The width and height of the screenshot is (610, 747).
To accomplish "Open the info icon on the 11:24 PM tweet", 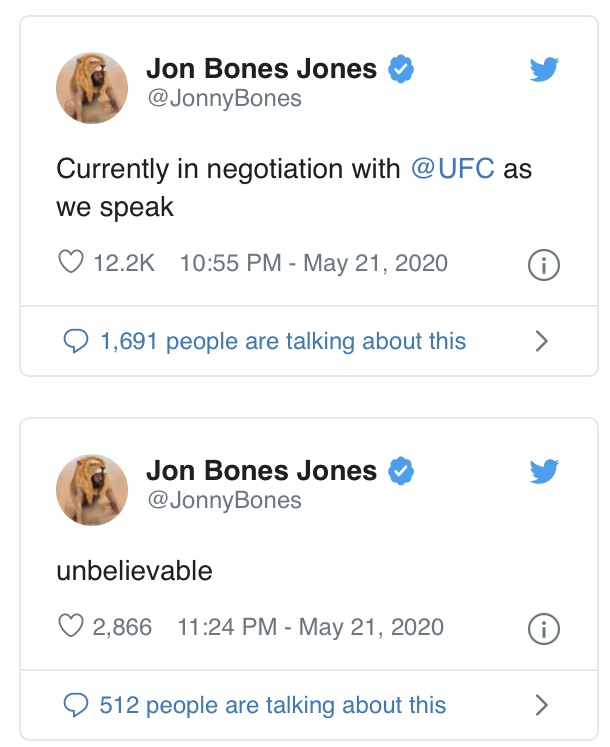I will [544, 629].
